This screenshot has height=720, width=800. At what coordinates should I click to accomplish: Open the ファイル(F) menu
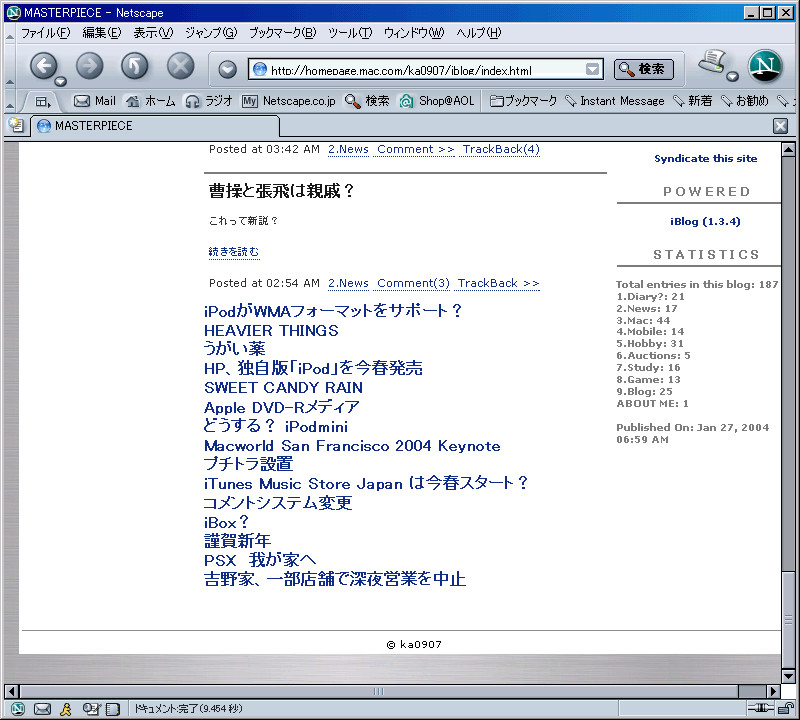point(45,33)
